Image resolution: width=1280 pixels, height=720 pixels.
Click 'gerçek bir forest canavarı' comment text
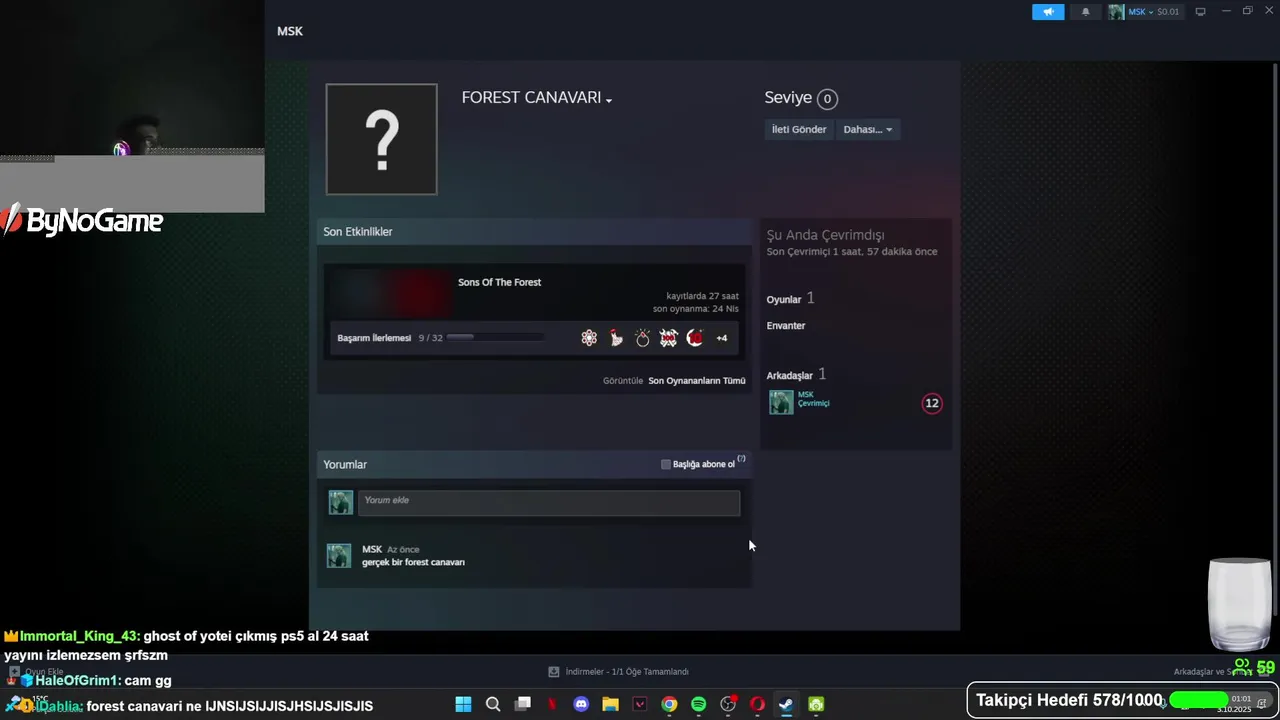point(413,562)
